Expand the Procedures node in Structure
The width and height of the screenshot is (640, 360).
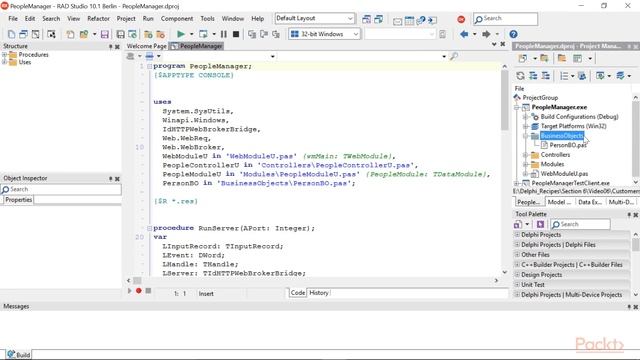click(x=4, y=54)
